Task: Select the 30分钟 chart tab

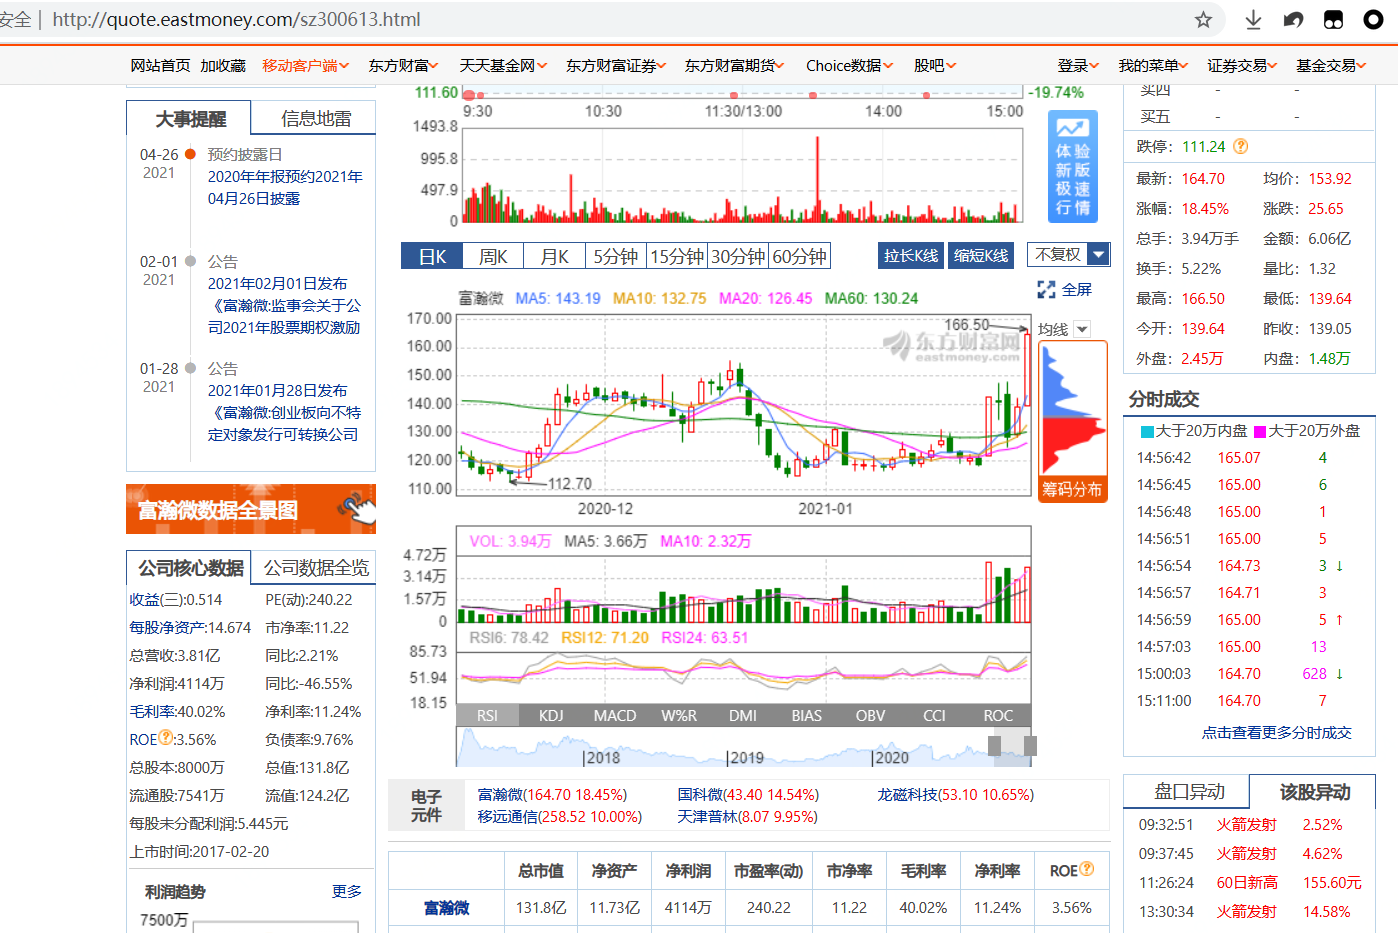Action: [x=738, y=256]
